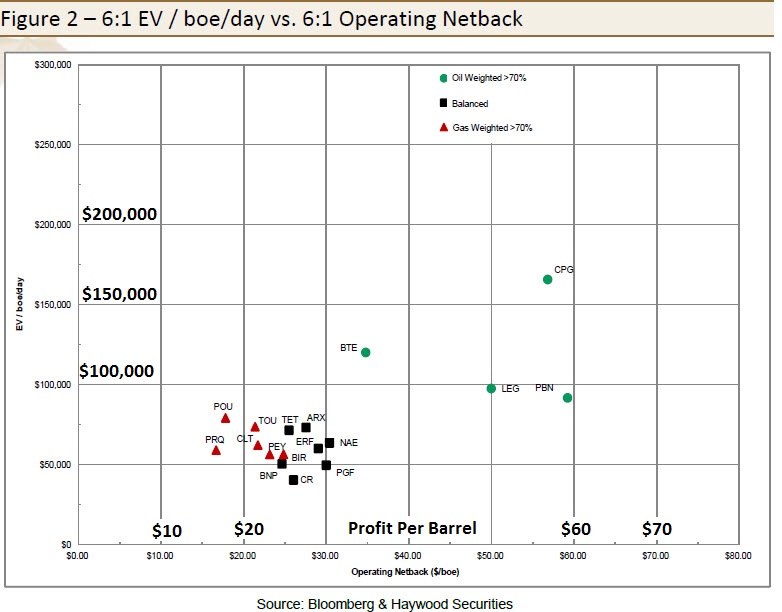
Task: Select the LEG green circle marker
Action: tap(491, 389)
